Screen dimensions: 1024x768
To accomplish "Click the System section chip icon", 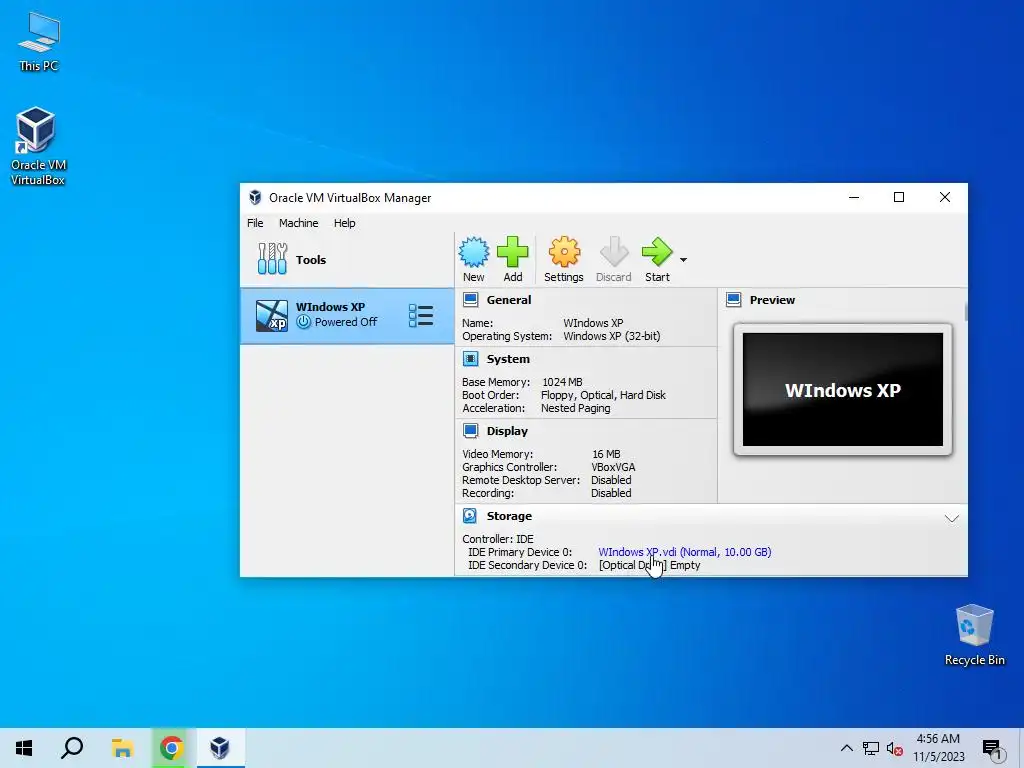I will coord(470,359).
